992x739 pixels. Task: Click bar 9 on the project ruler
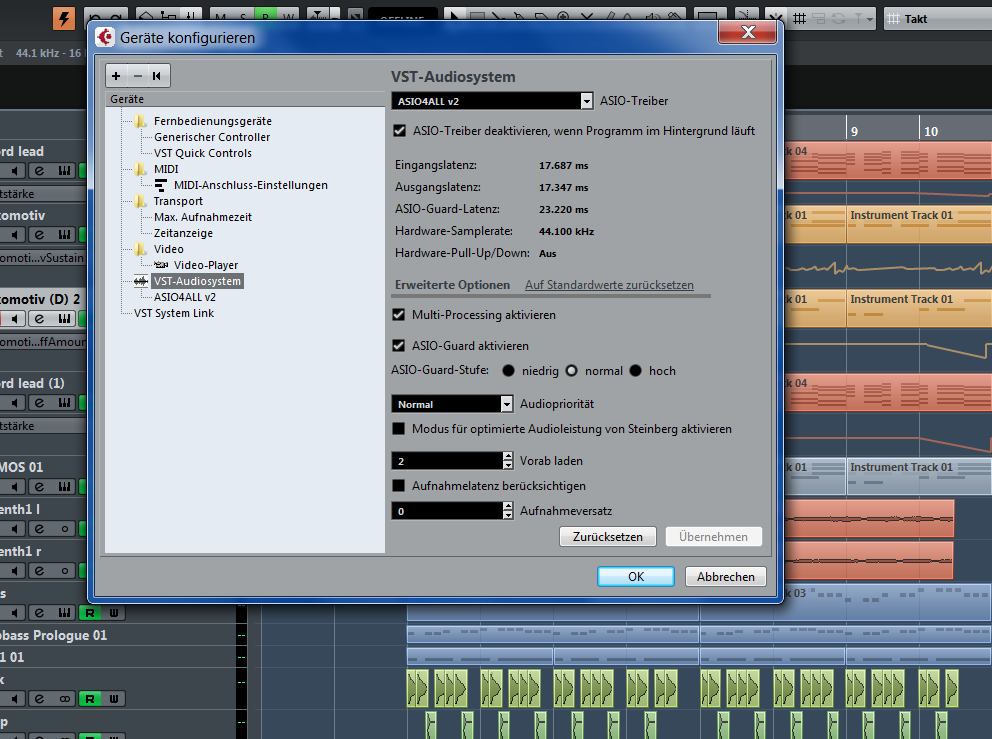tap(854, 131)
